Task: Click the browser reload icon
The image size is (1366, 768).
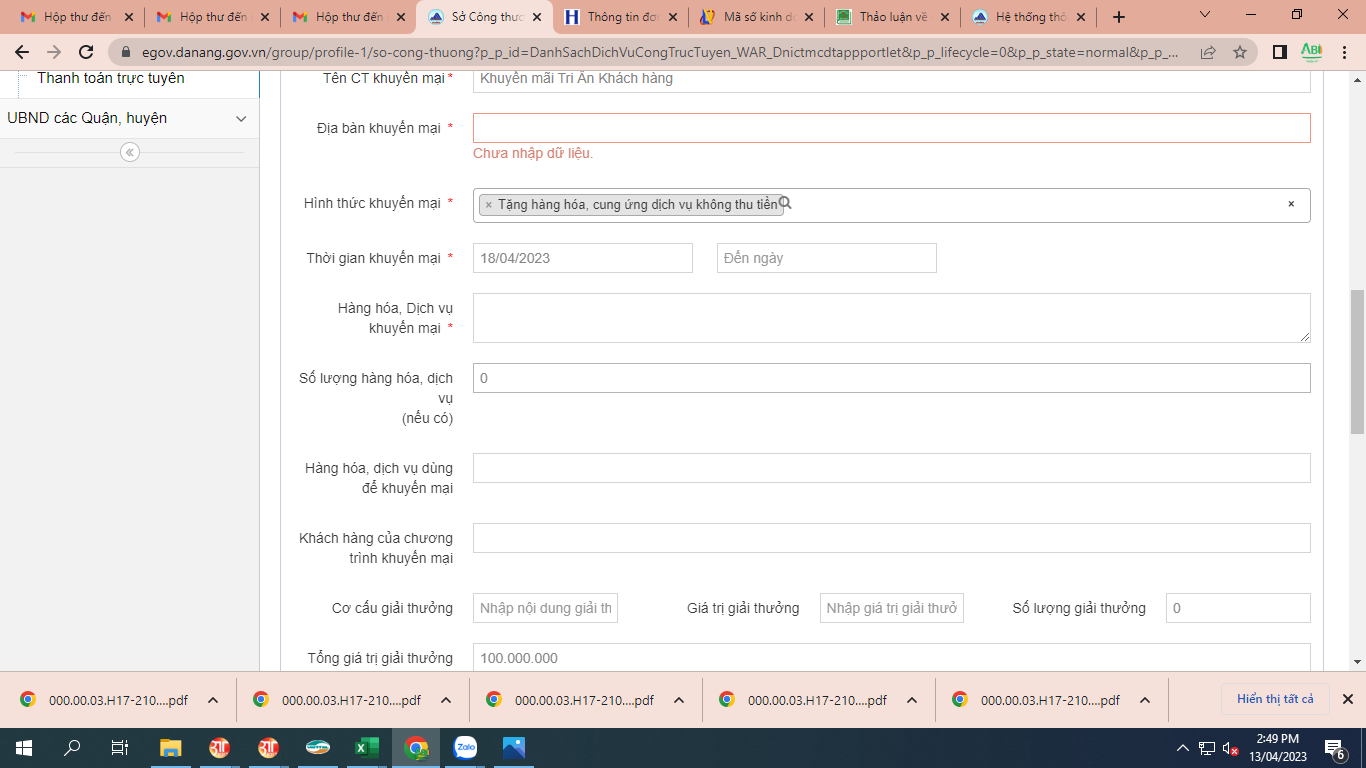Action: tap(86, 52)
